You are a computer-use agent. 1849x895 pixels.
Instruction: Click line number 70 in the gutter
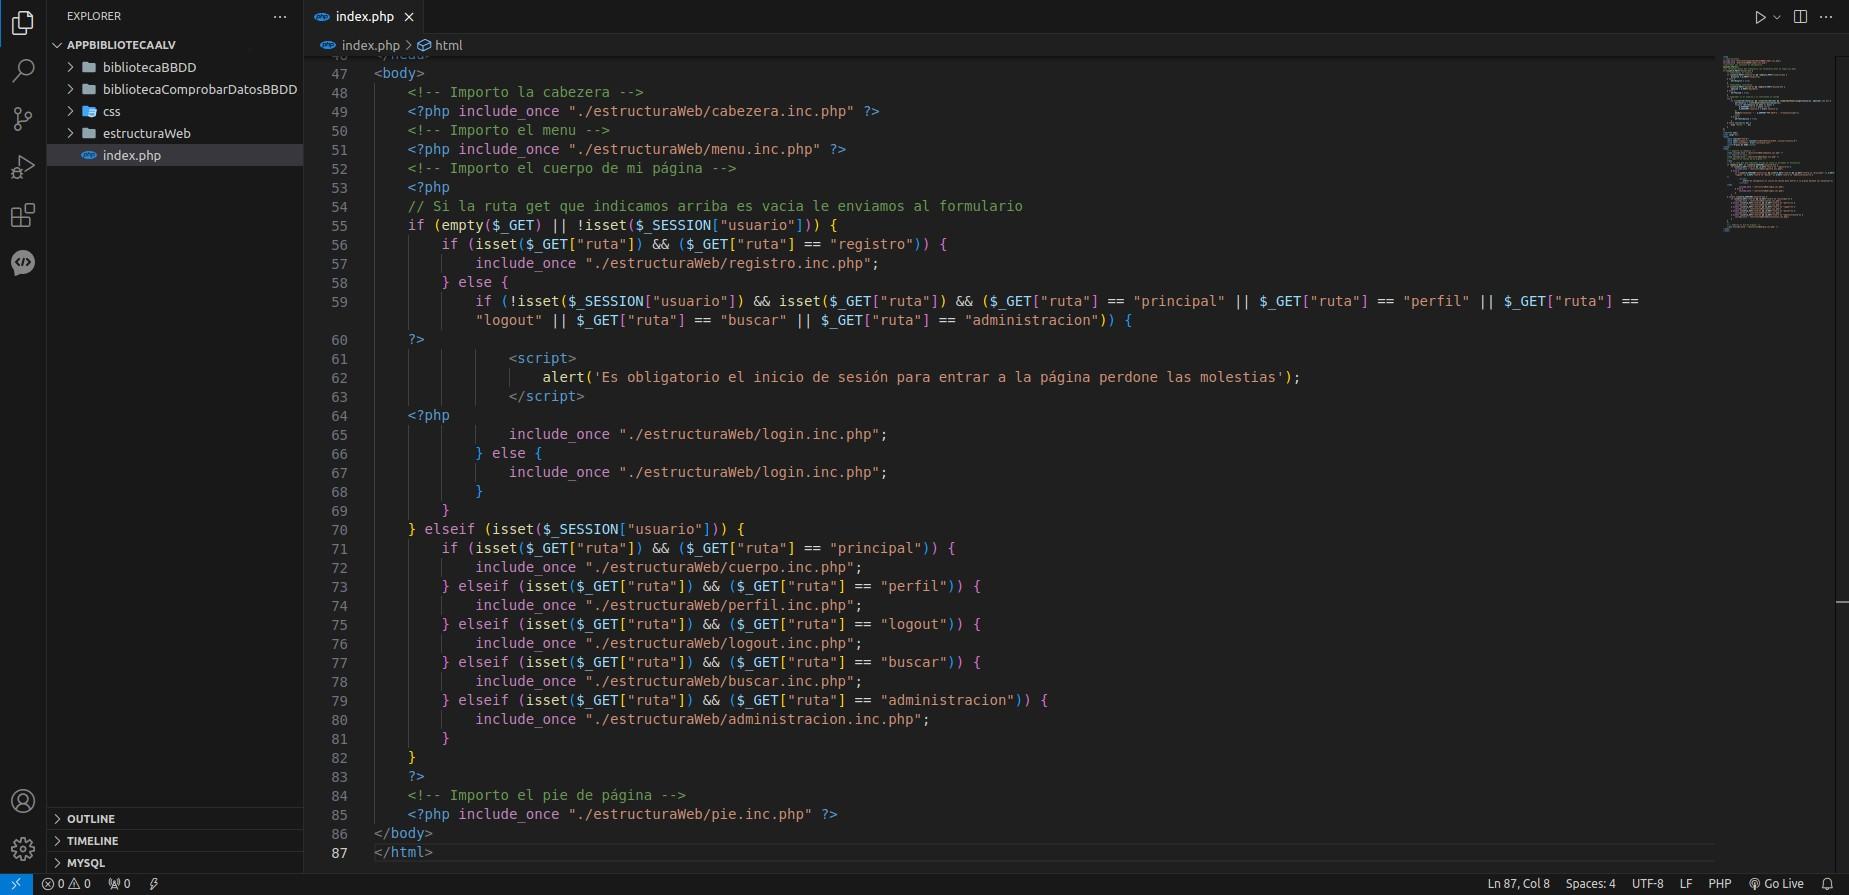340,530
